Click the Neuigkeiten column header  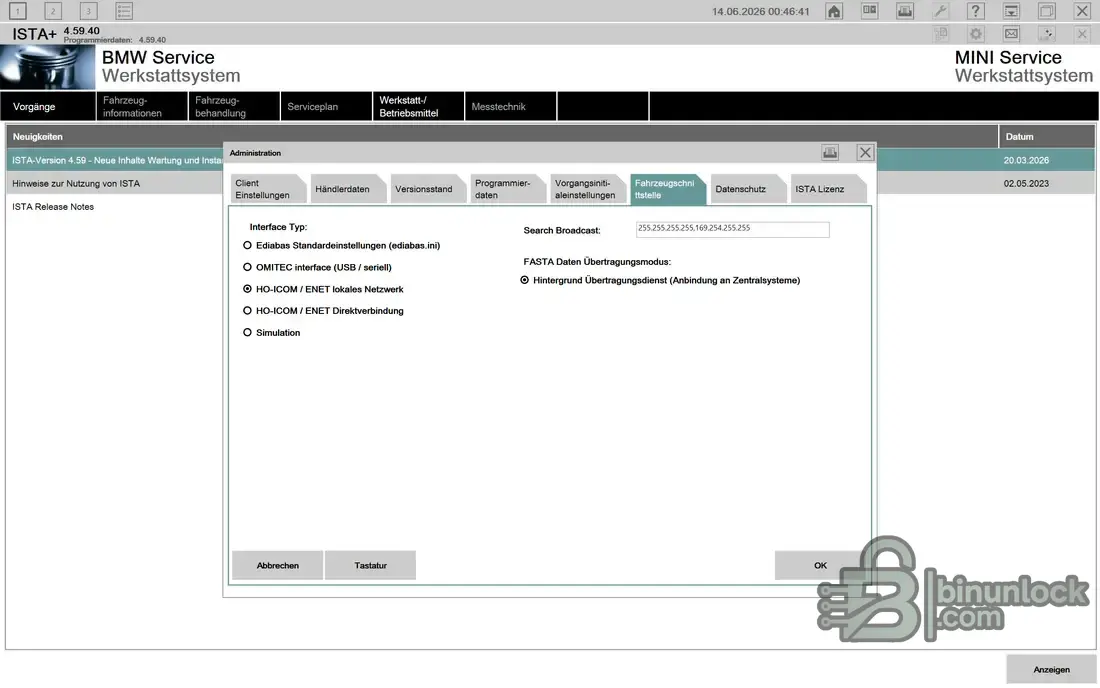point(502,137)
